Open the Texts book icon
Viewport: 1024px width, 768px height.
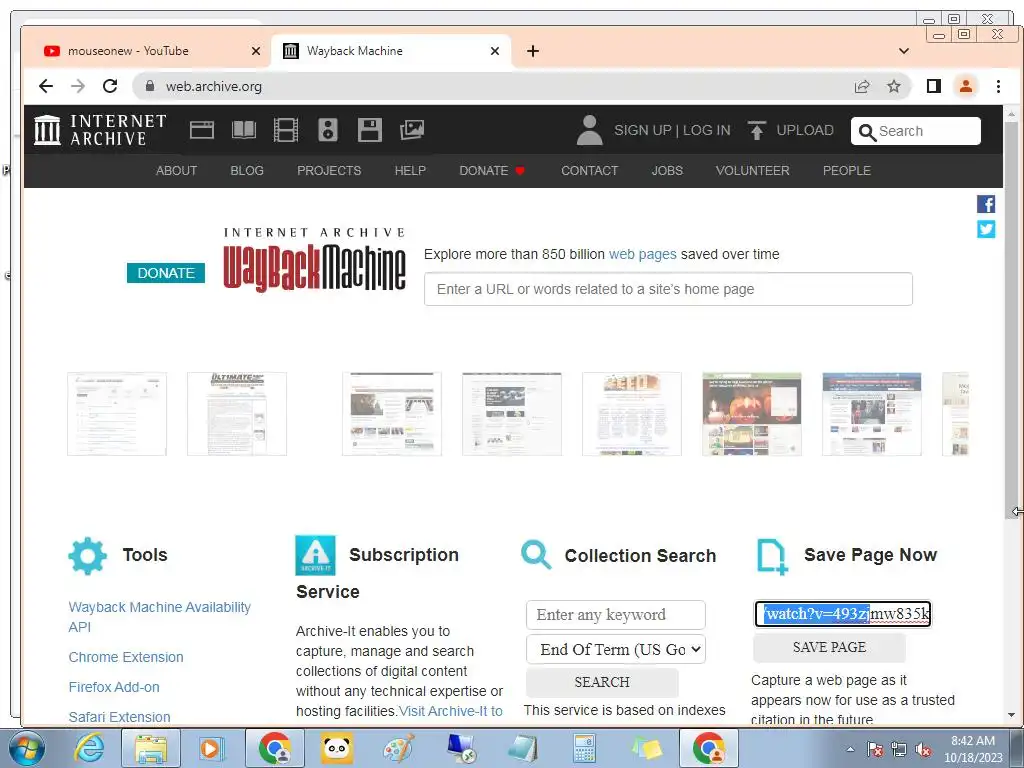pos(244,130)
